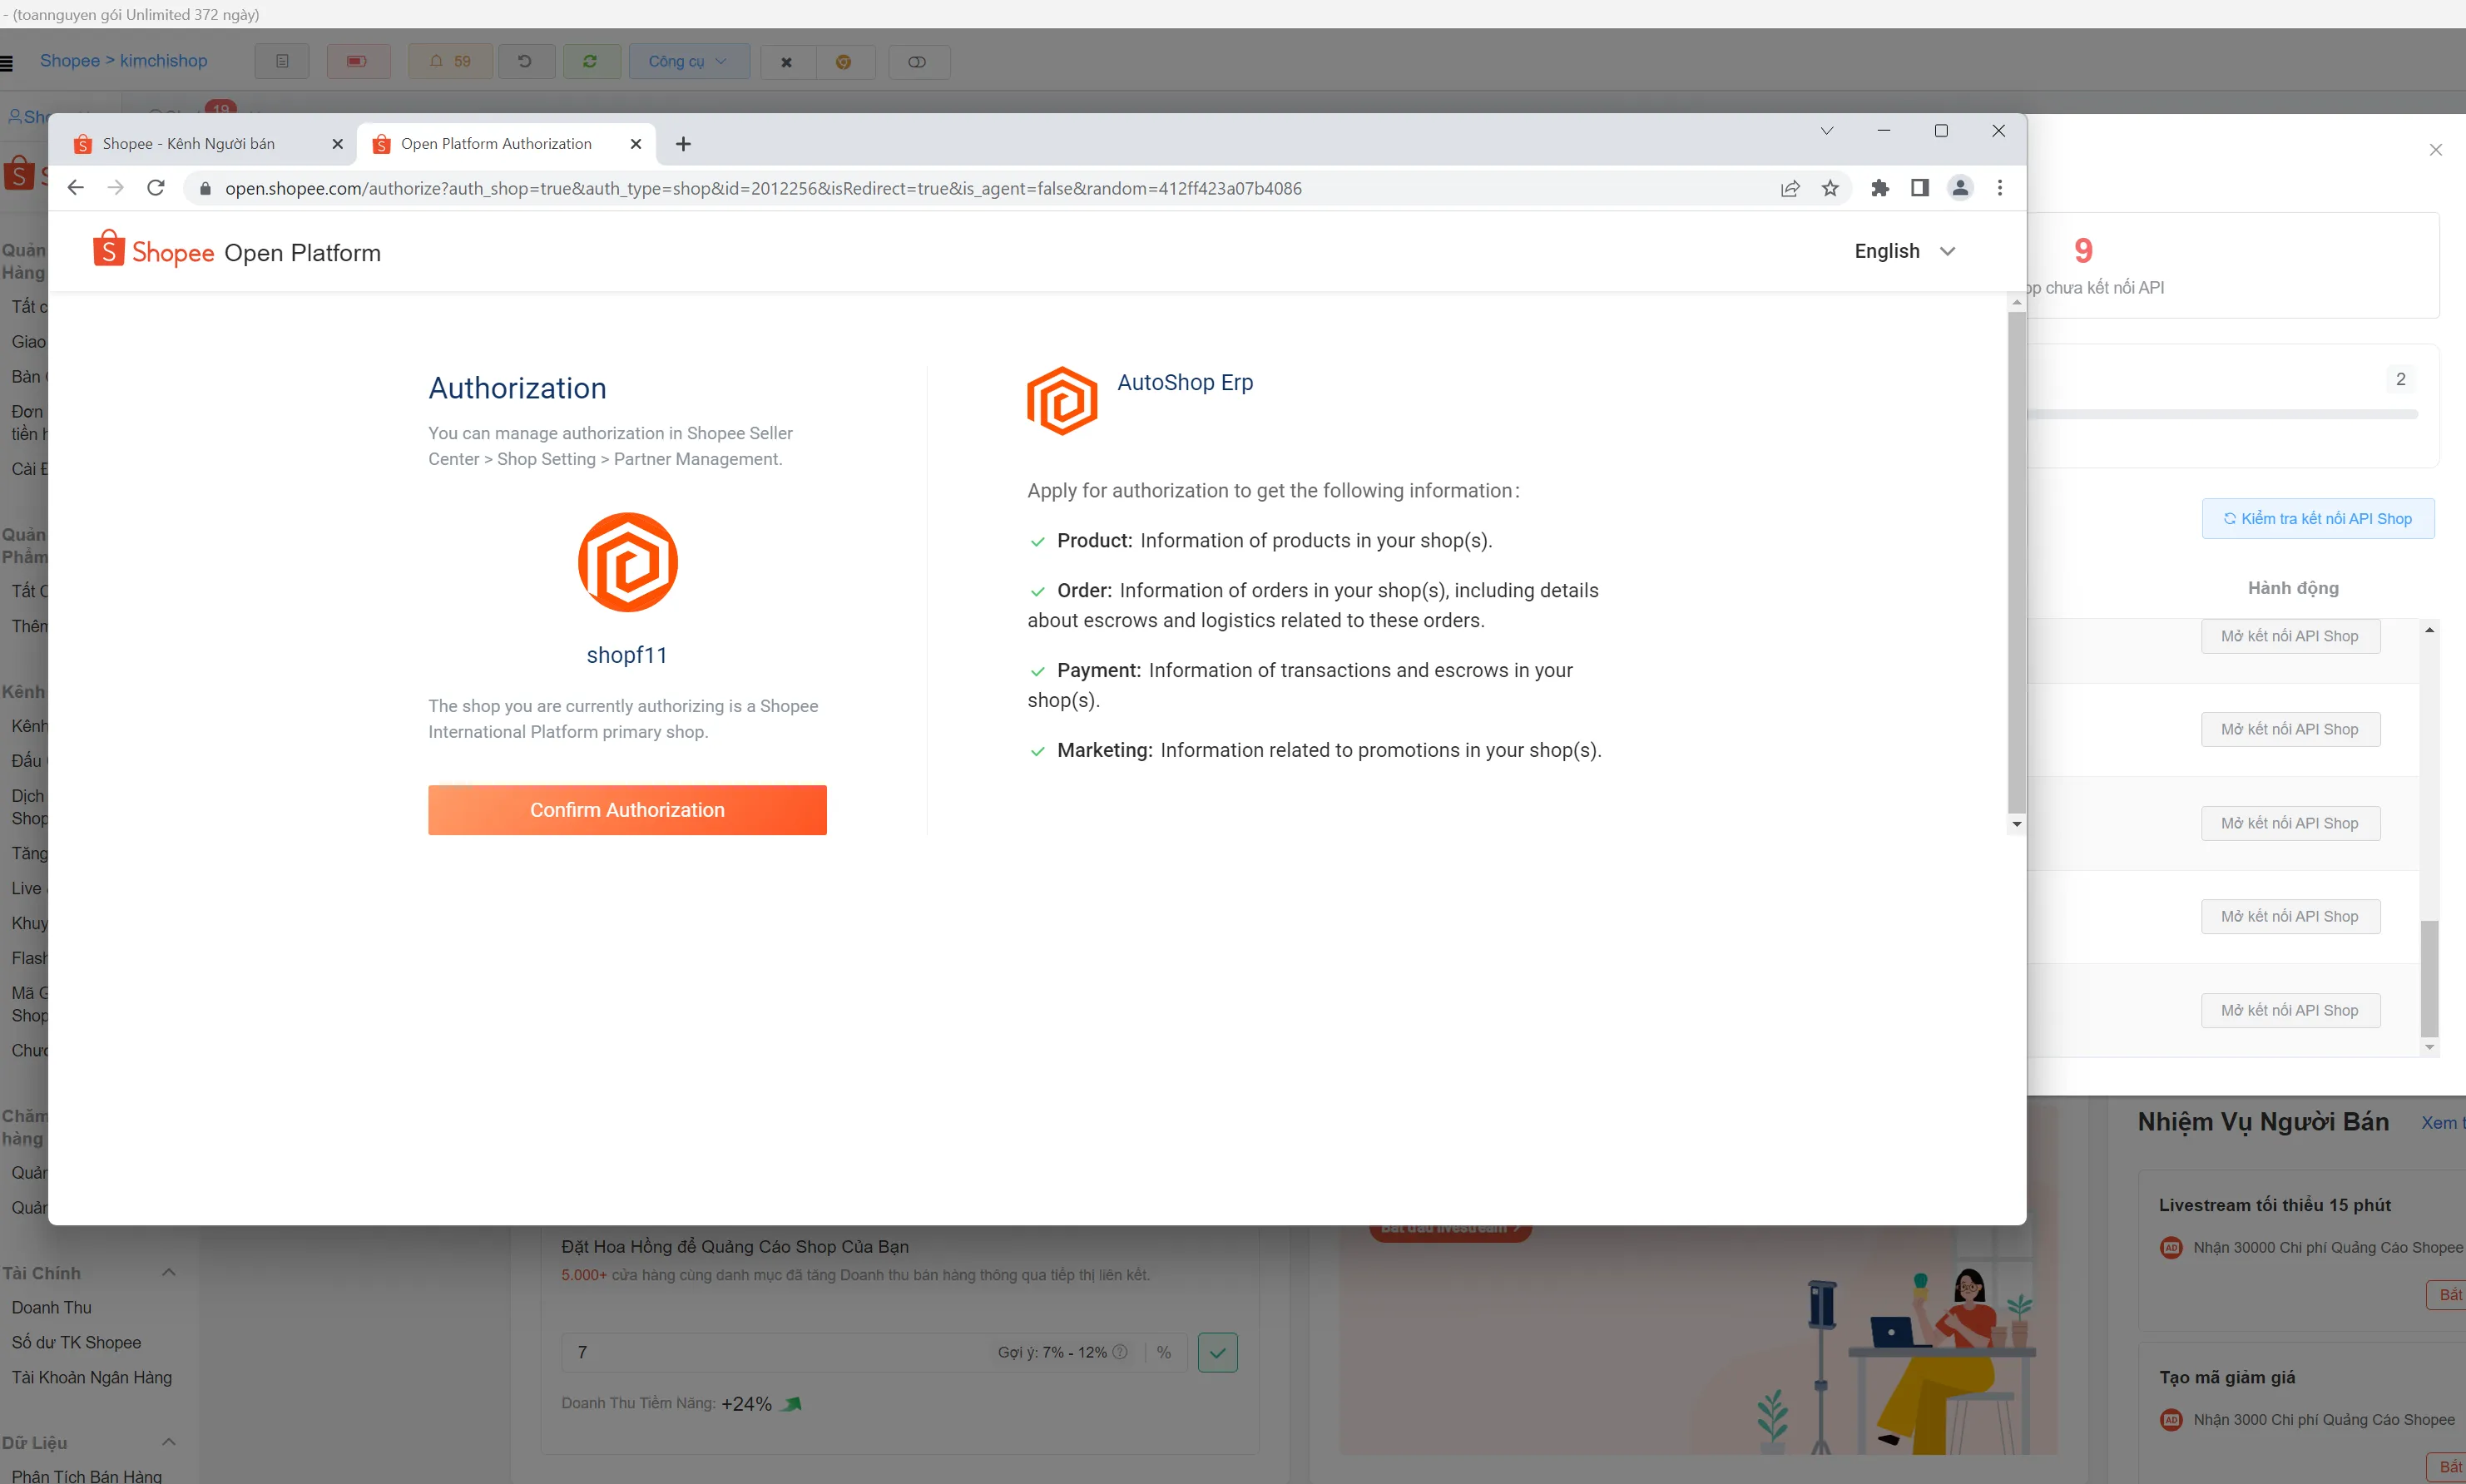Open the browser profile avatar
2466x1484 pixels.
(x=1960, y=188)
